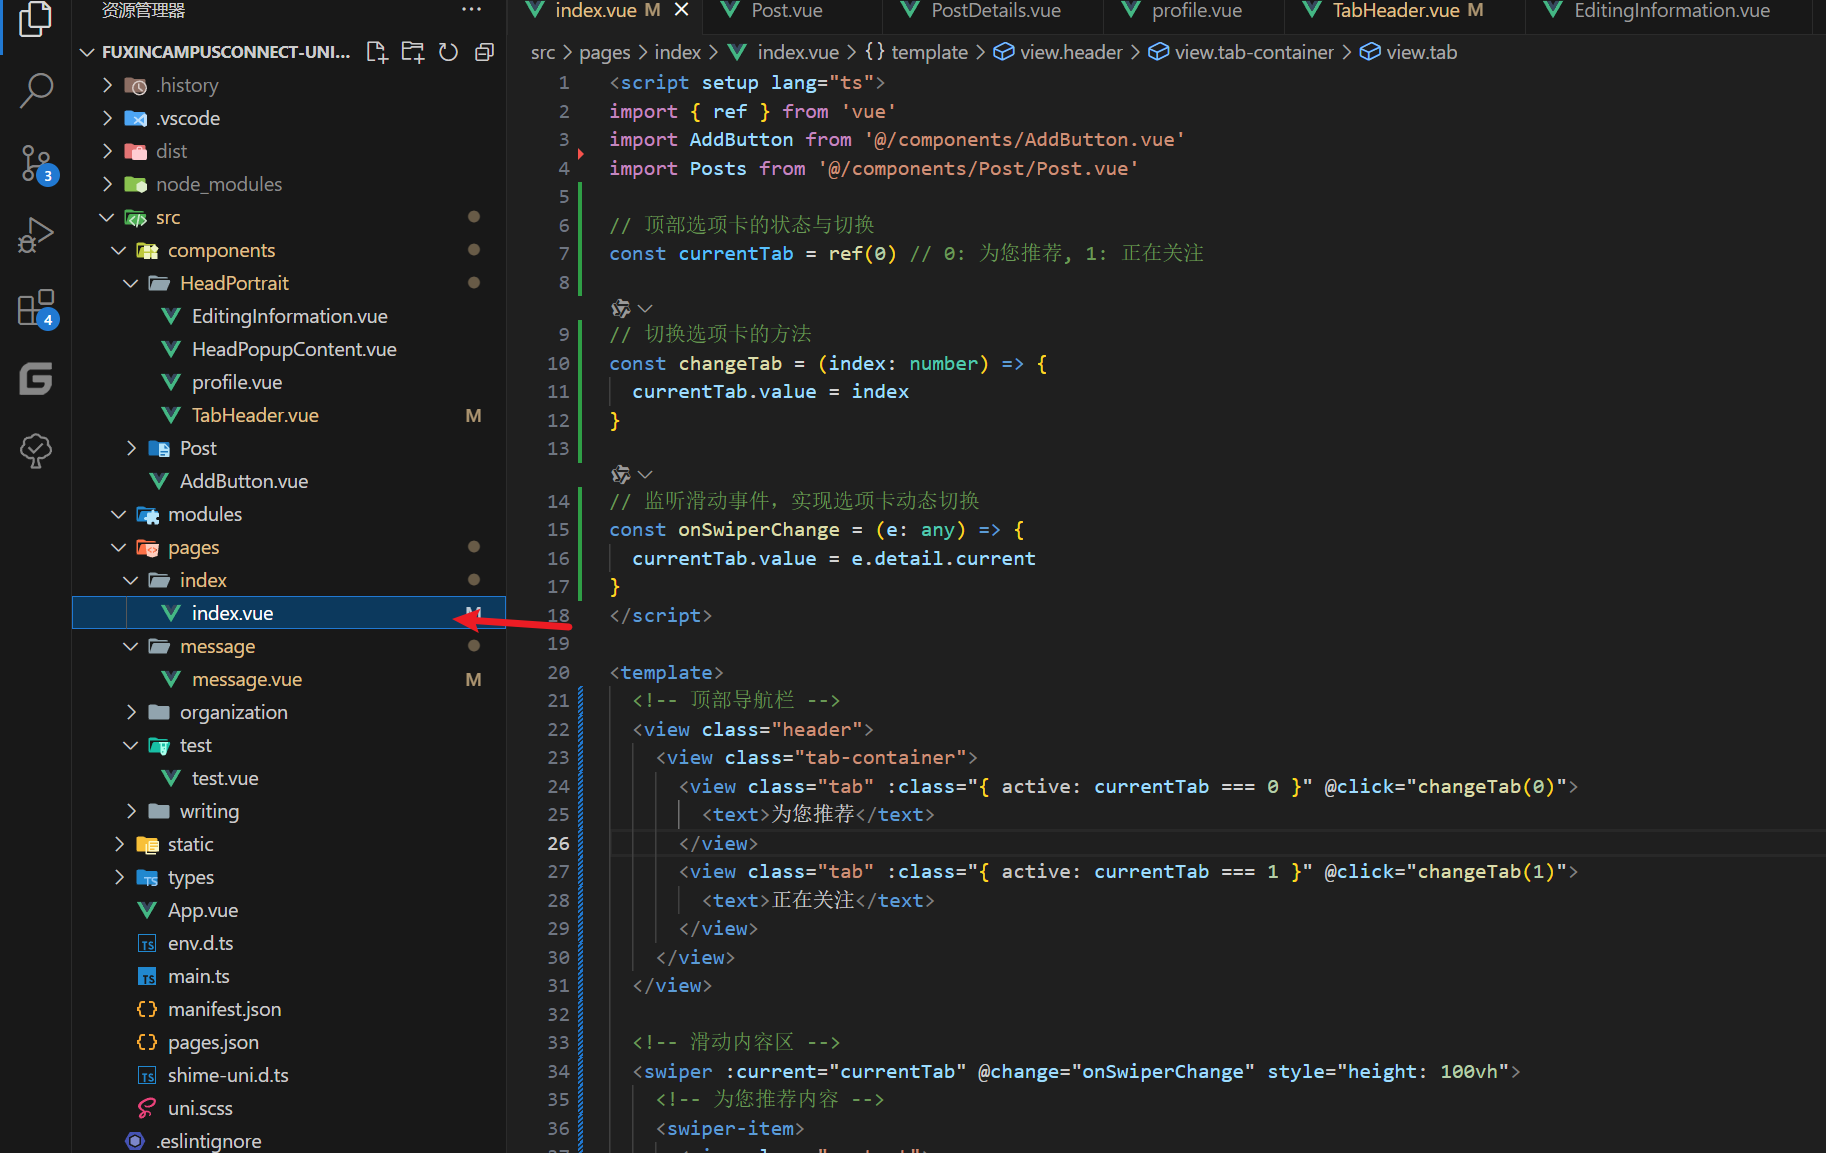
Task: Click 'template' breadcrumb segment
Action: tap(929, 52)
